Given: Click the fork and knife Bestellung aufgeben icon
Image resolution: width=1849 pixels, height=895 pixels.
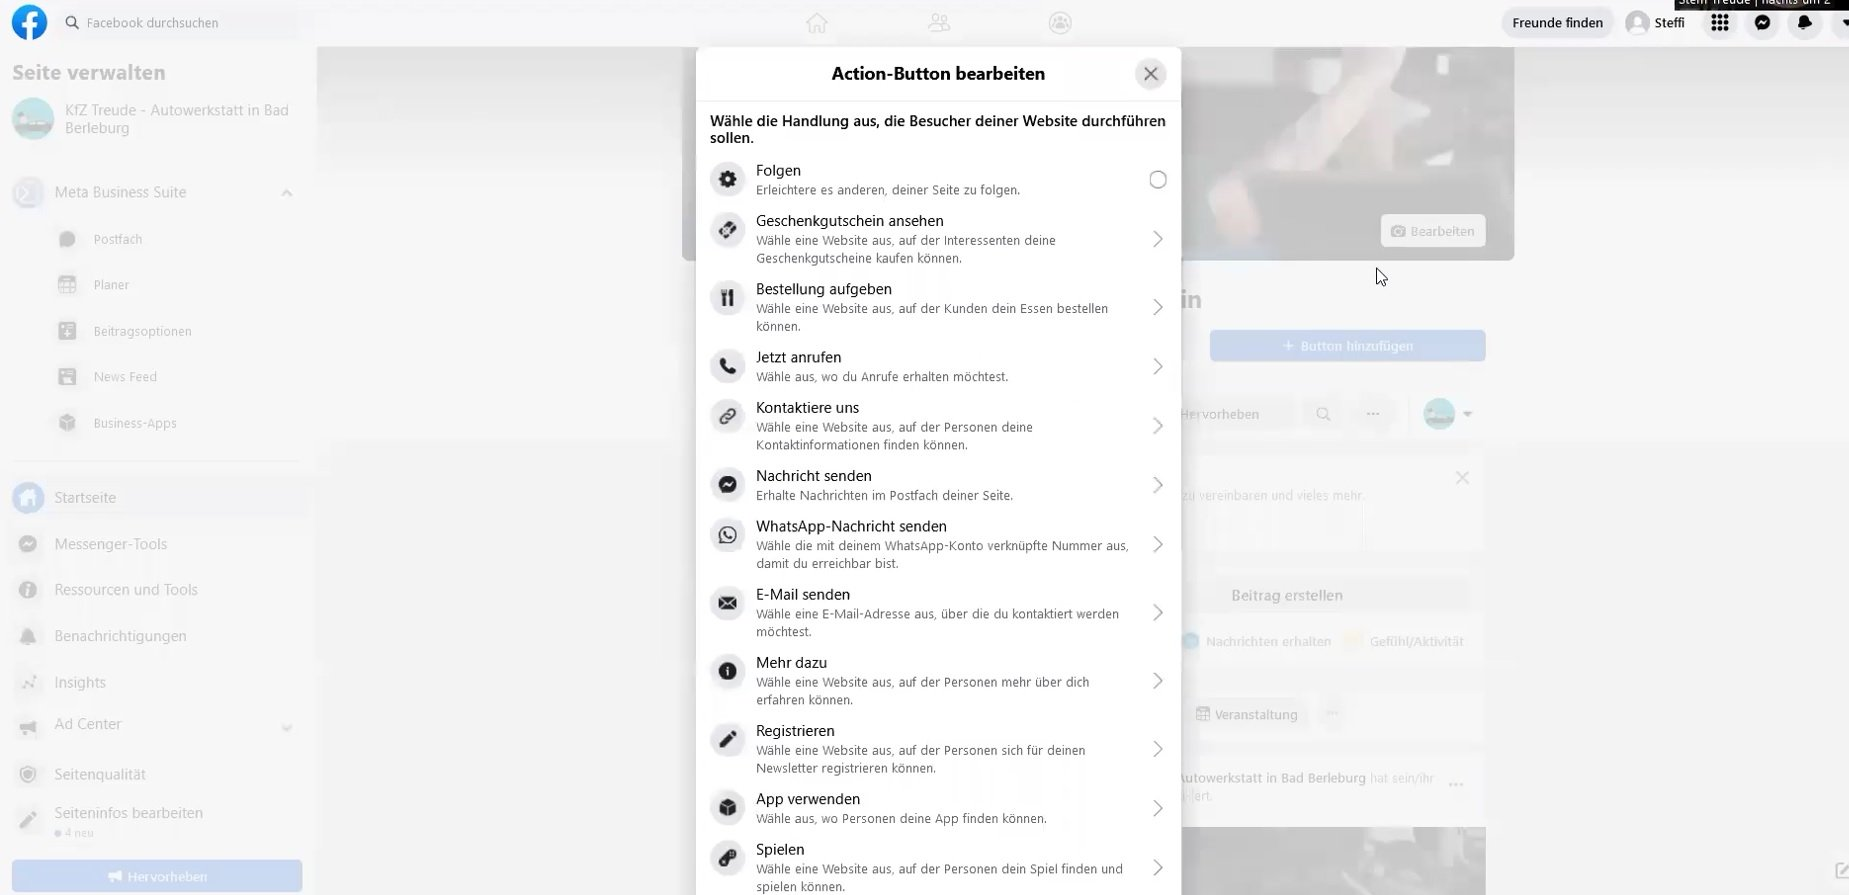Looking at the screenshot, I should pos(728,298).
